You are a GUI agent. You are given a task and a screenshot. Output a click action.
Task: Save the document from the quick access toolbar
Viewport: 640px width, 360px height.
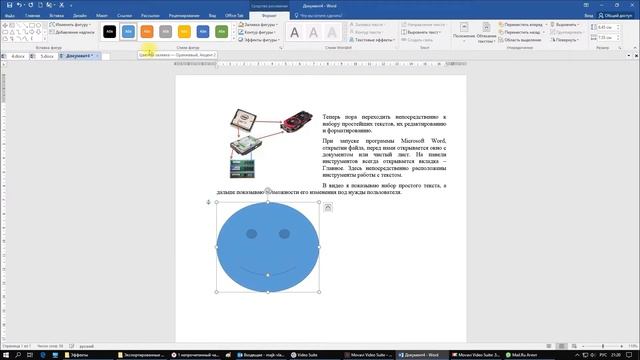(x=9, y=5)
